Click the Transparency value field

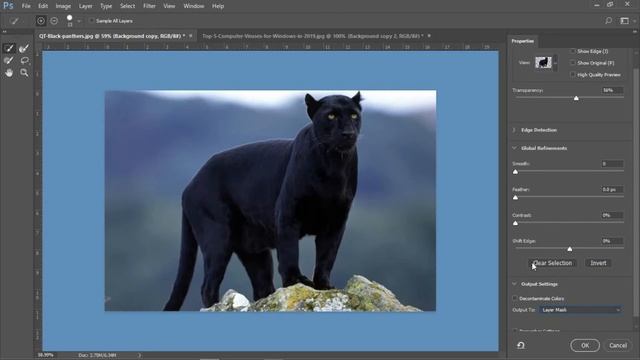click(612, 90)
